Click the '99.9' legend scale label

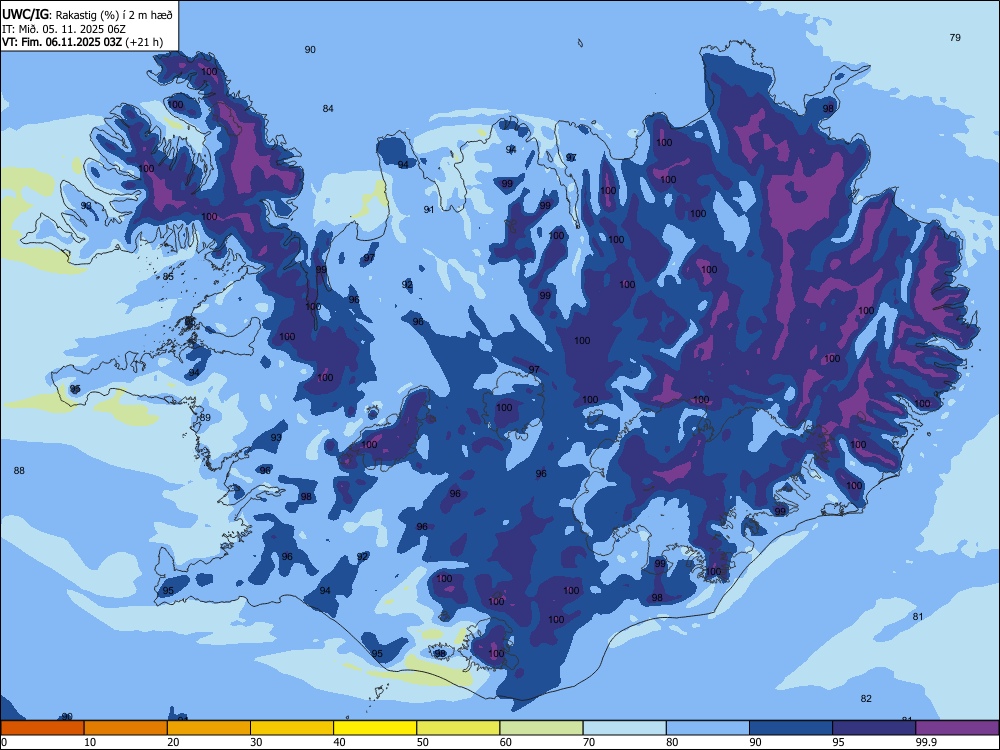(x=926, y=742)
